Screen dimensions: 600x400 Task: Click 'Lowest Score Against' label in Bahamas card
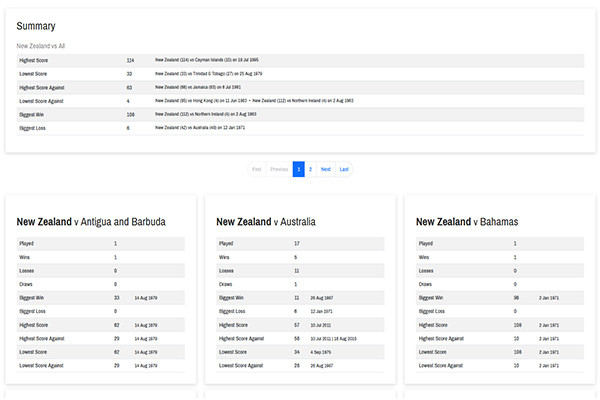[441, 366]
